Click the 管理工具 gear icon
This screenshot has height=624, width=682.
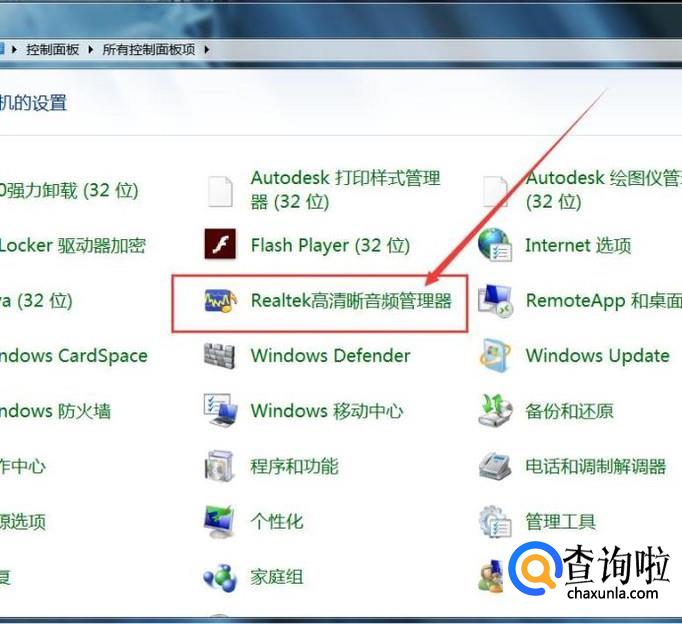495,521
